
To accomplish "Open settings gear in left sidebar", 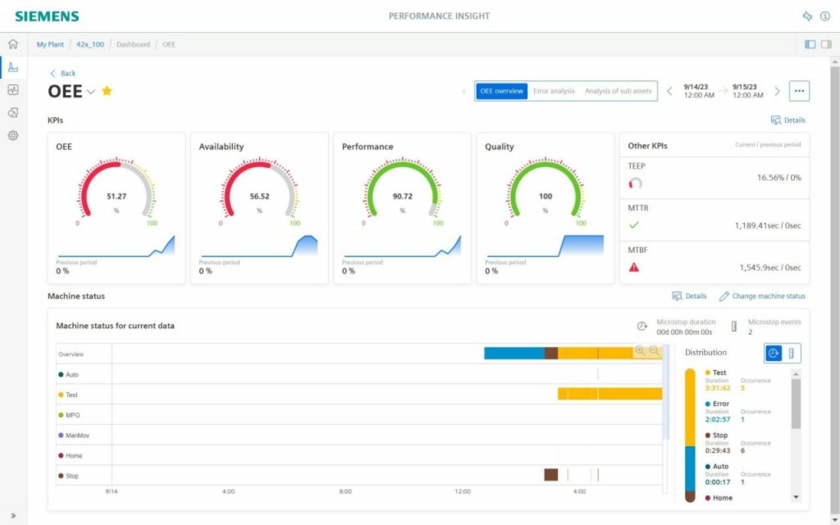I will [x=13, y=135].
